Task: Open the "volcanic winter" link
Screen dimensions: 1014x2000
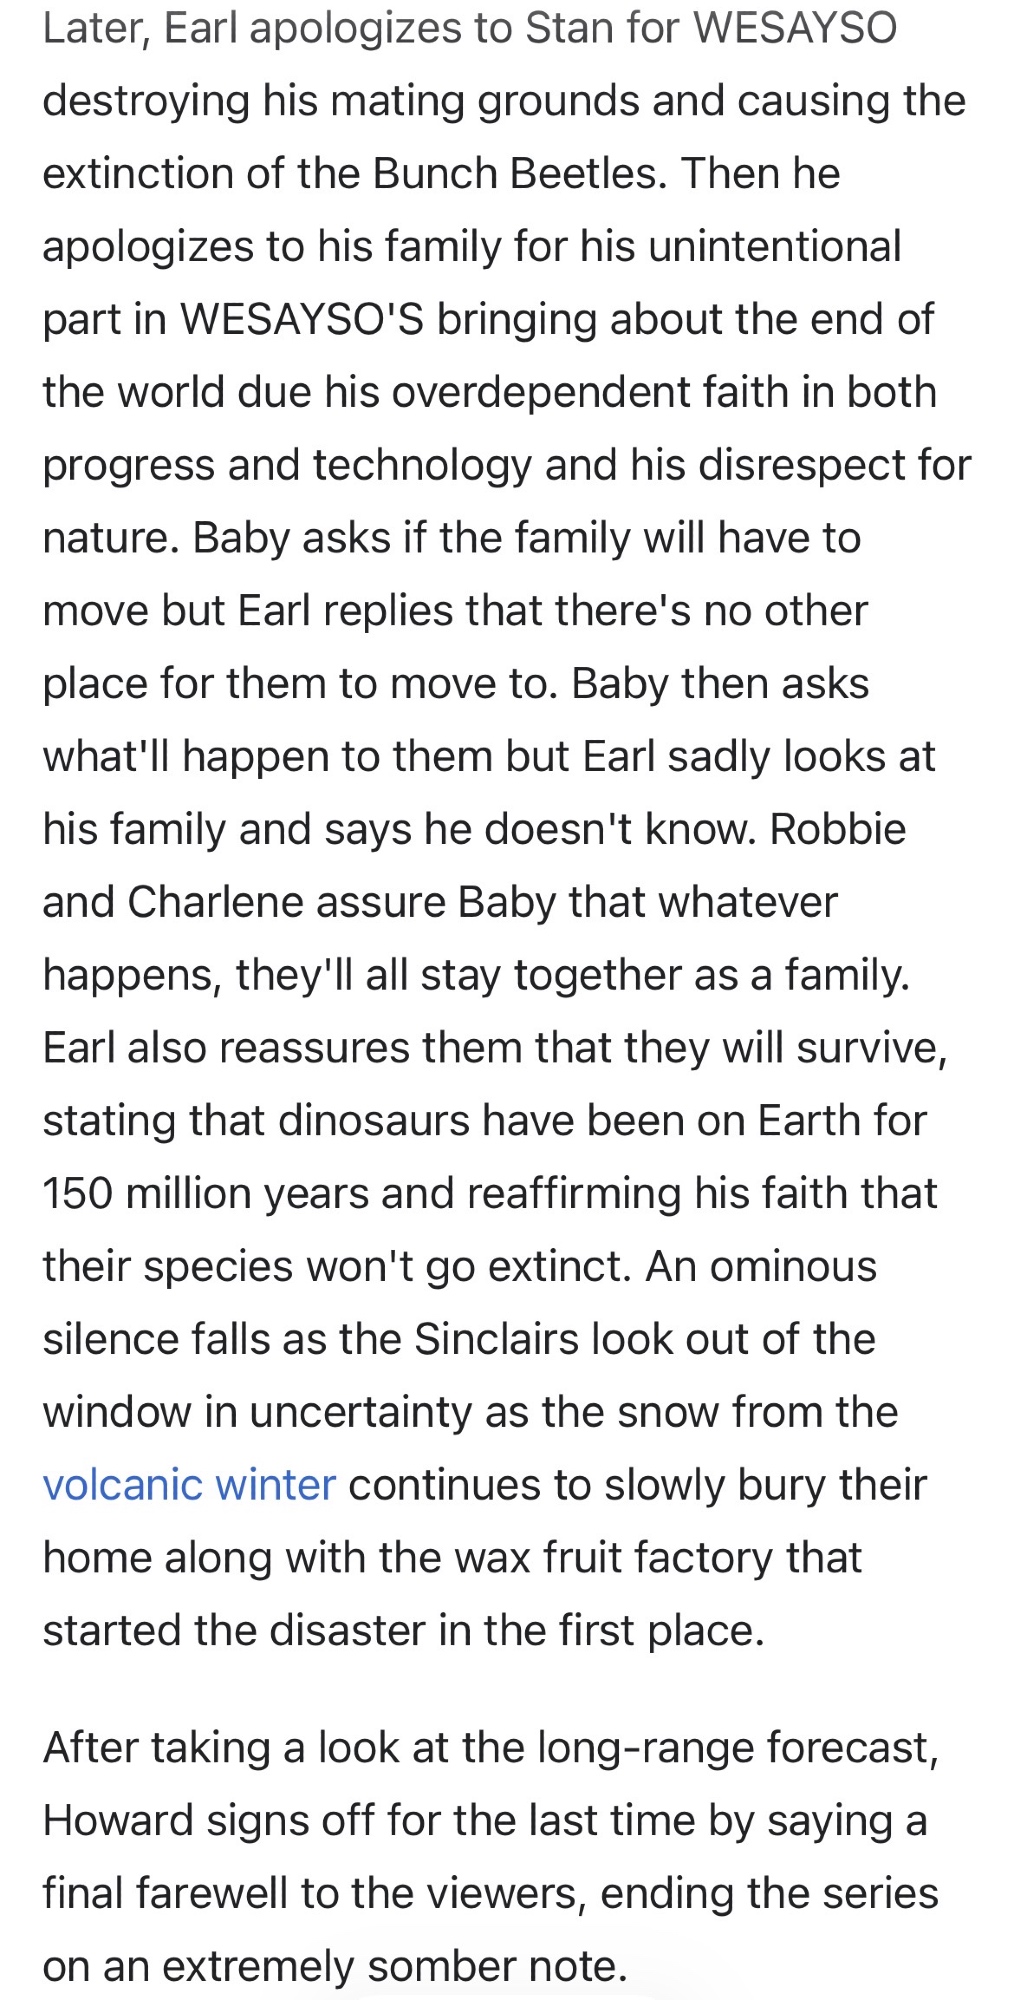Action: pos(189,1484)
